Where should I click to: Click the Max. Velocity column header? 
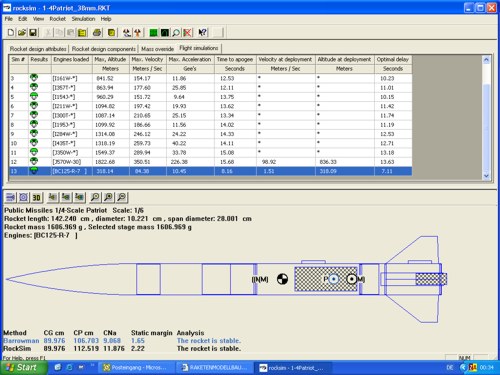click(x=147, y=59)
